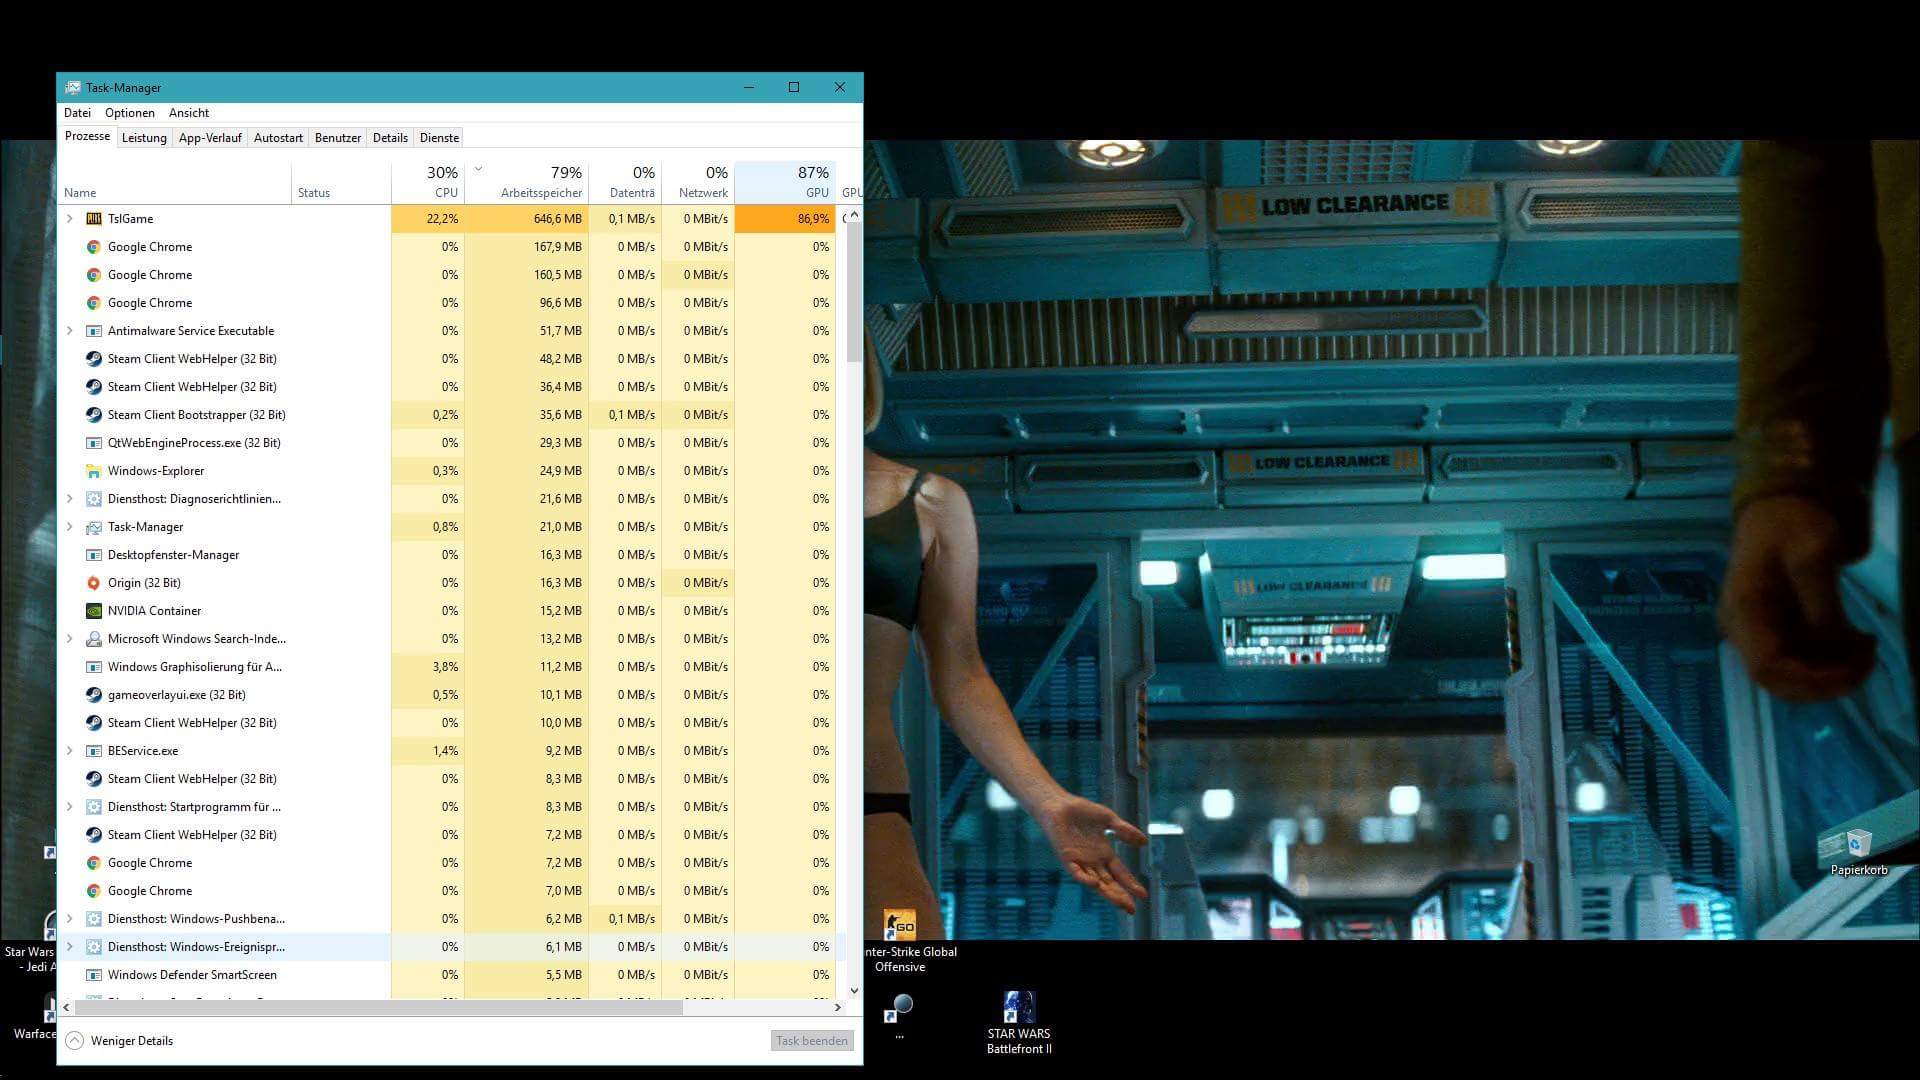
Task: Open the STAR WARS Battlefront II shortcut
Action: [x=1018, y=1008]
